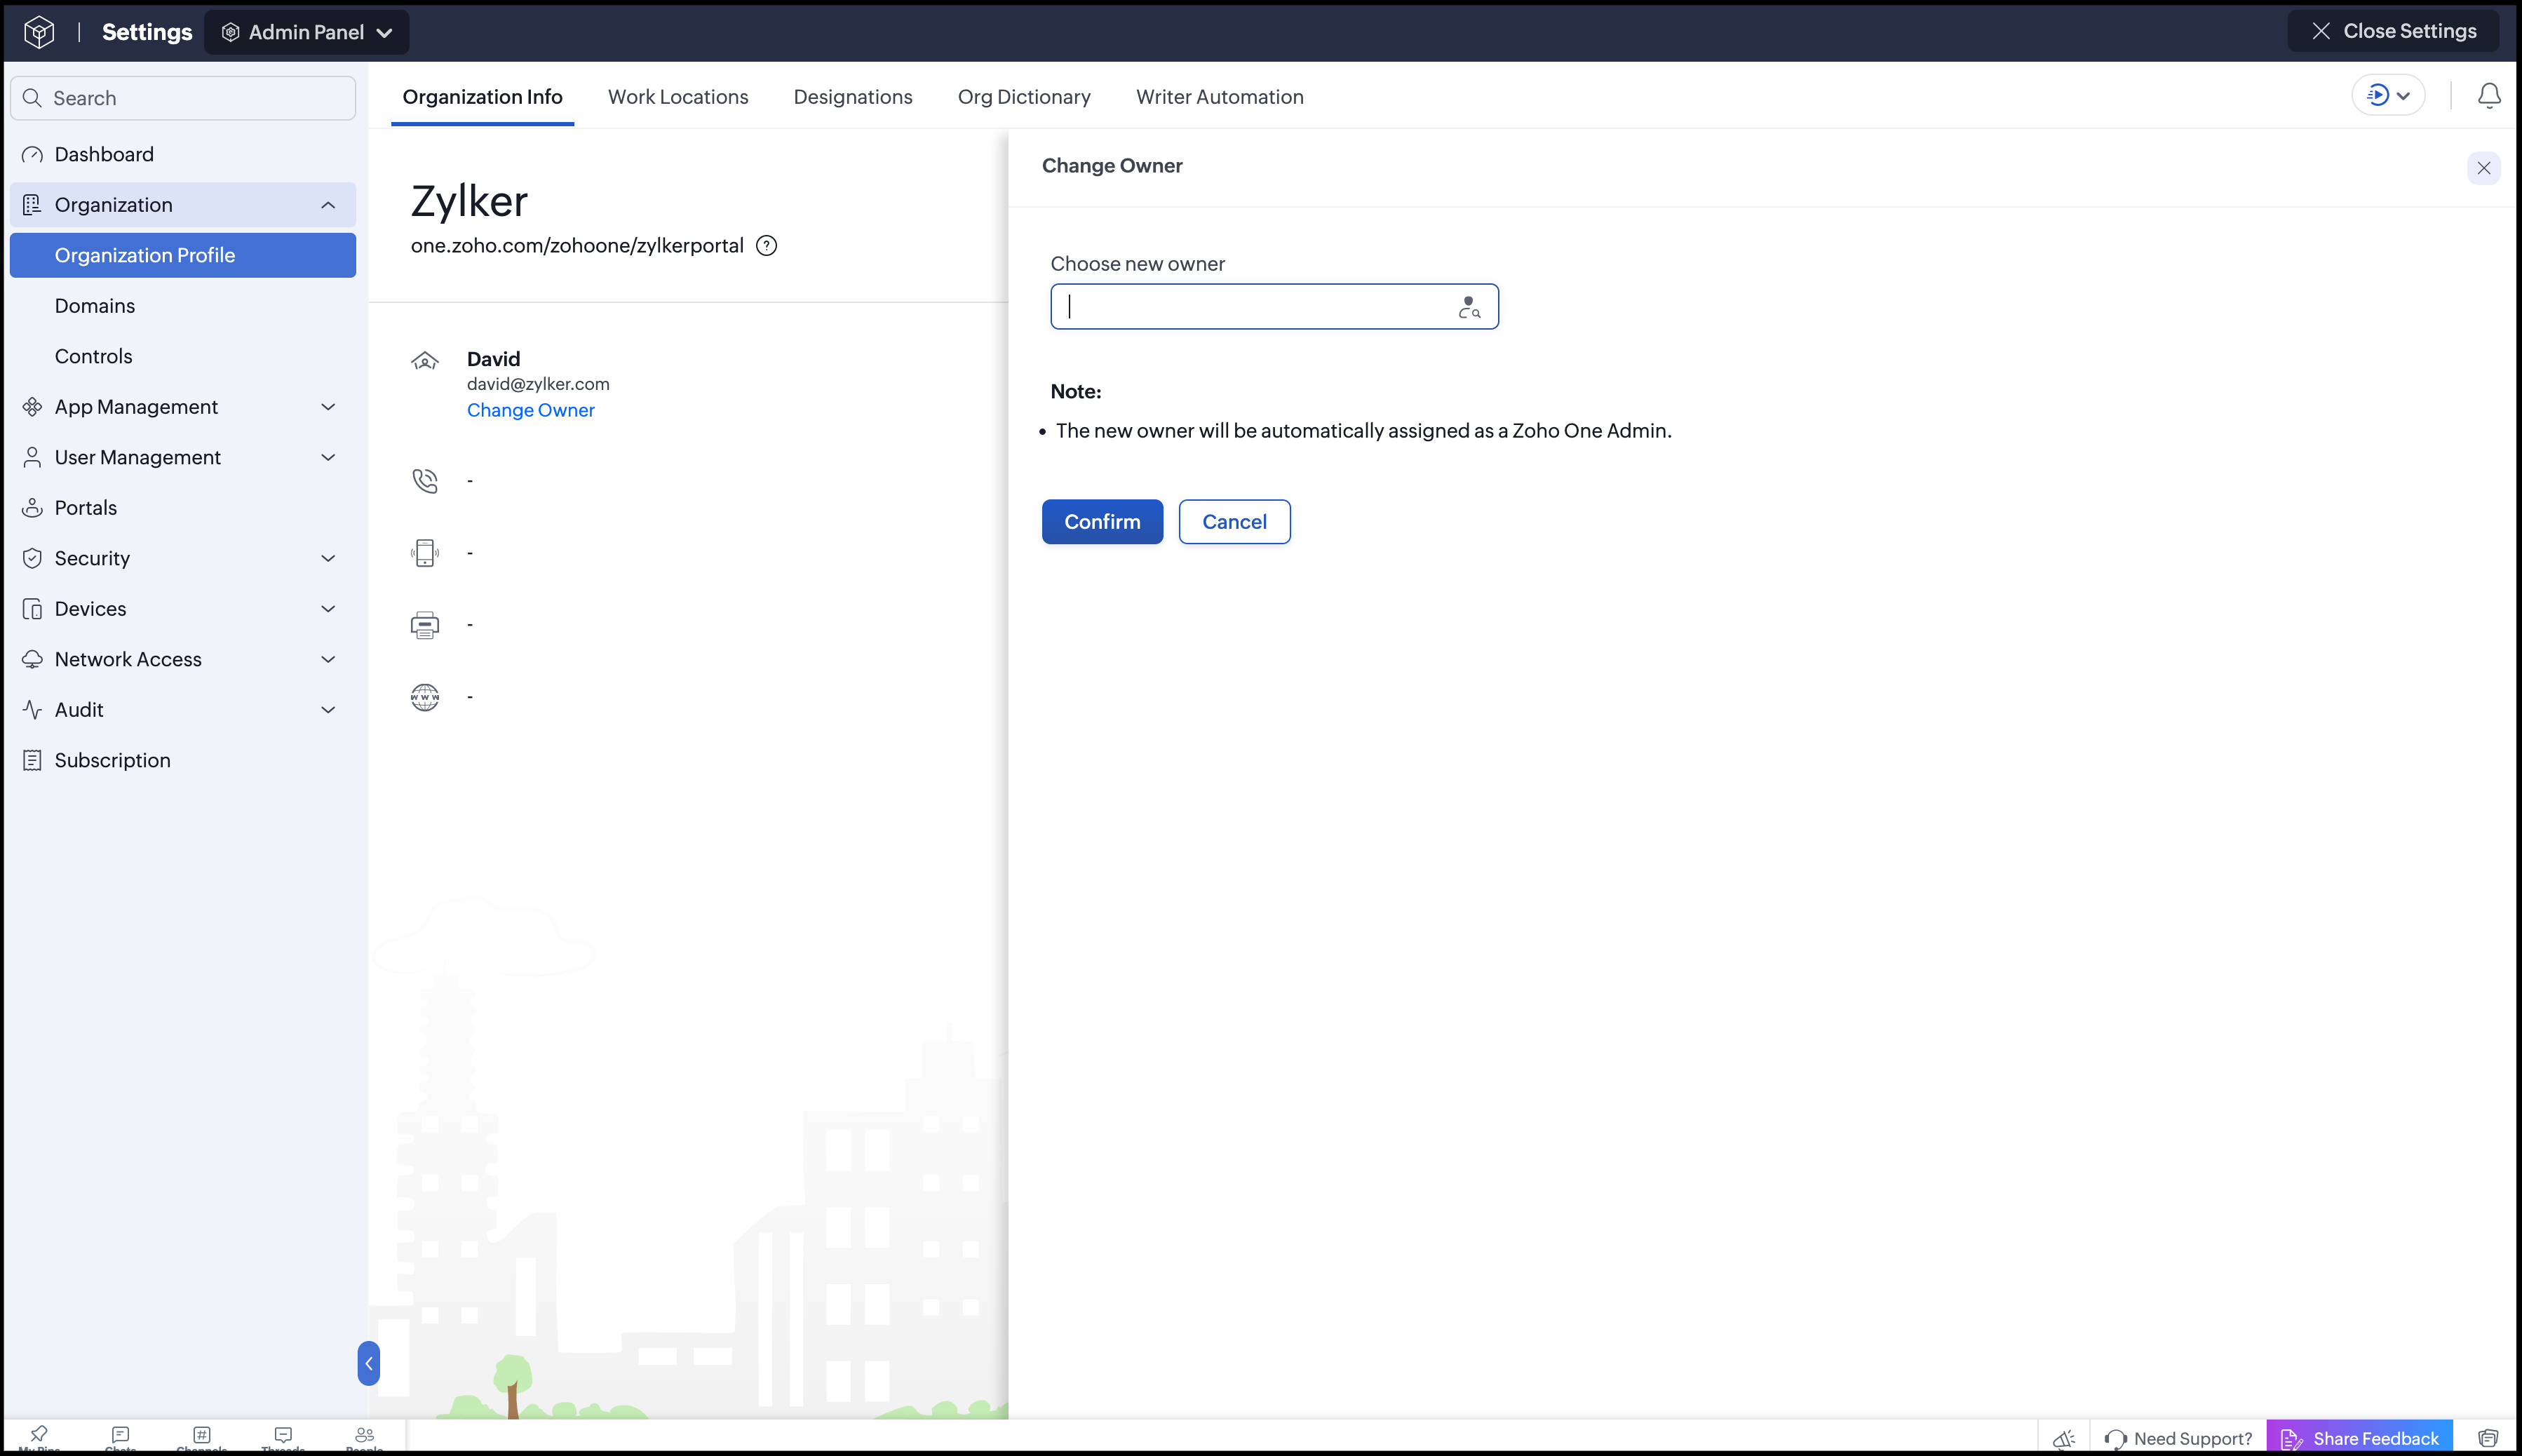Click the notifications bell icon
The image size is (2522, 1456).
pos(2488,96)
